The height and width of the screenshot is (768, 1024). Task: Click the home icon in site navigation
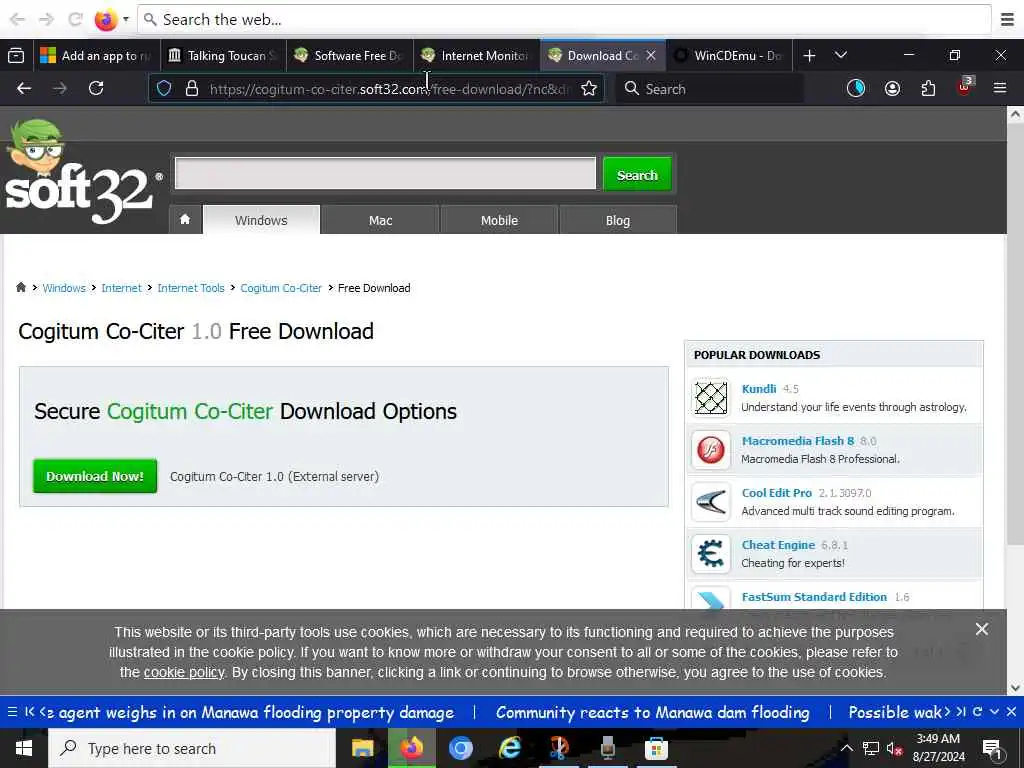pos(185,219)
